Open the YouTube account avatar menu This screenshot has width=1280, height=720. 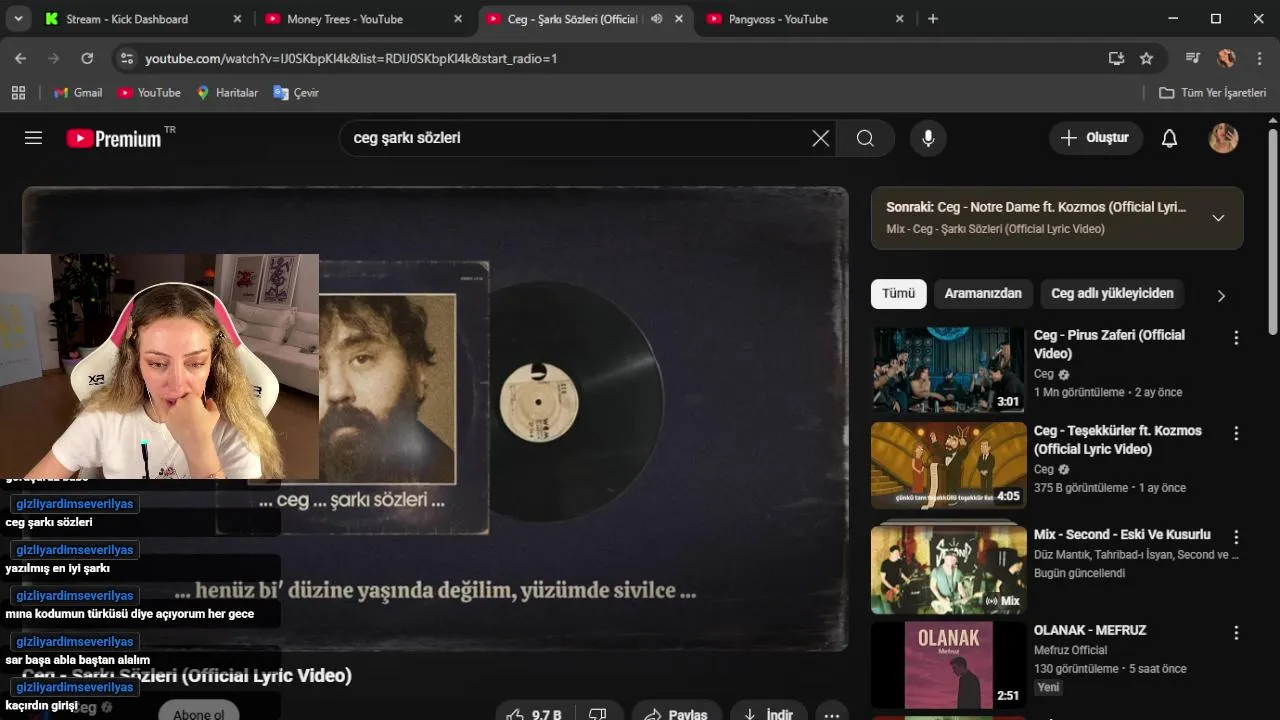tap(1224, 138)
